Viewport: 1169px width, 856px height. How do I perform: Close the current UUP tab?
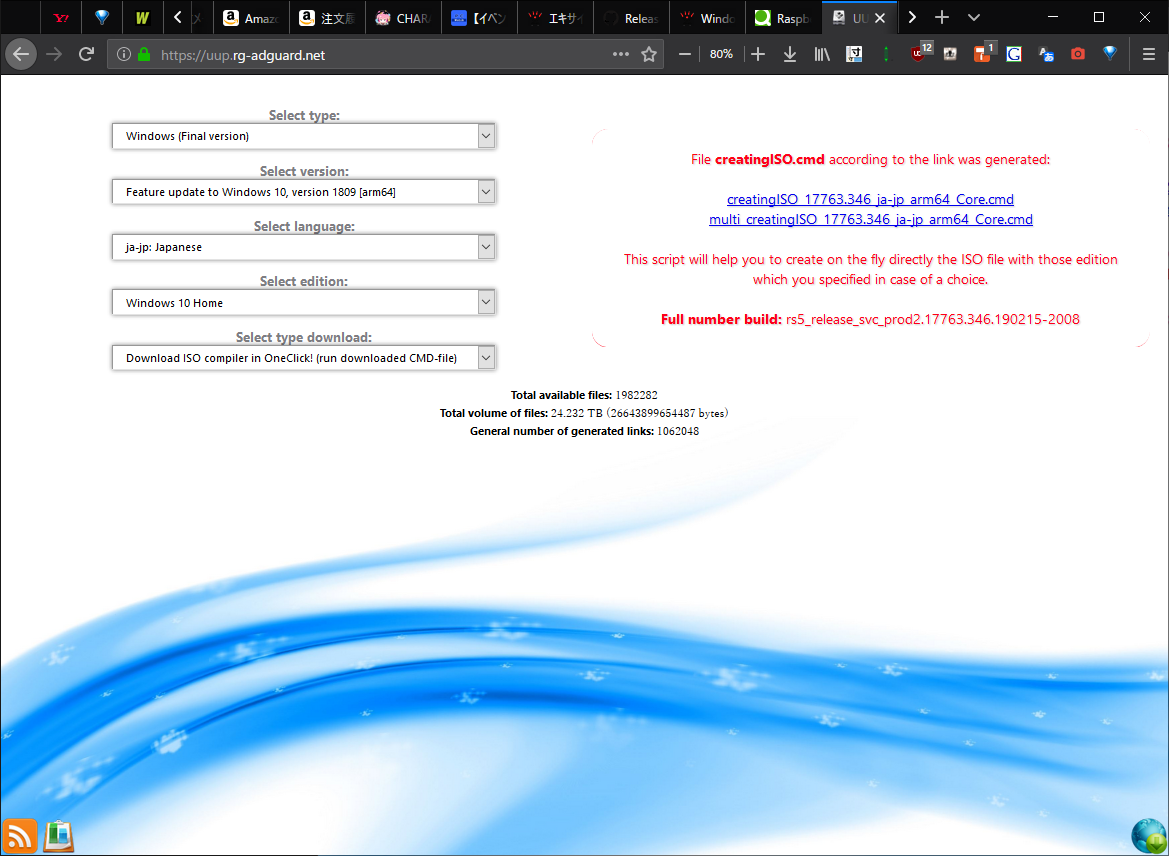click(880, 18)
